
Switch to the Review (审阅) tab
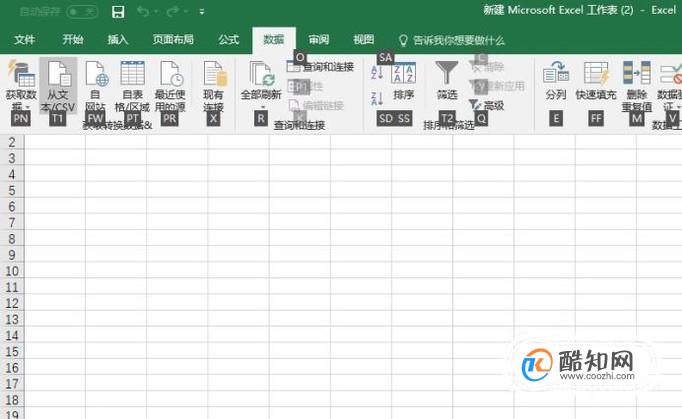click(319, 40)
